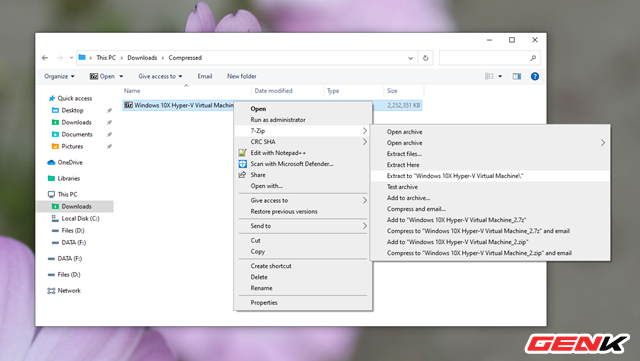The height and width of the screenshot is (361, 640).
Task: Open Desktop under Quick access
Action: [68, 110]
